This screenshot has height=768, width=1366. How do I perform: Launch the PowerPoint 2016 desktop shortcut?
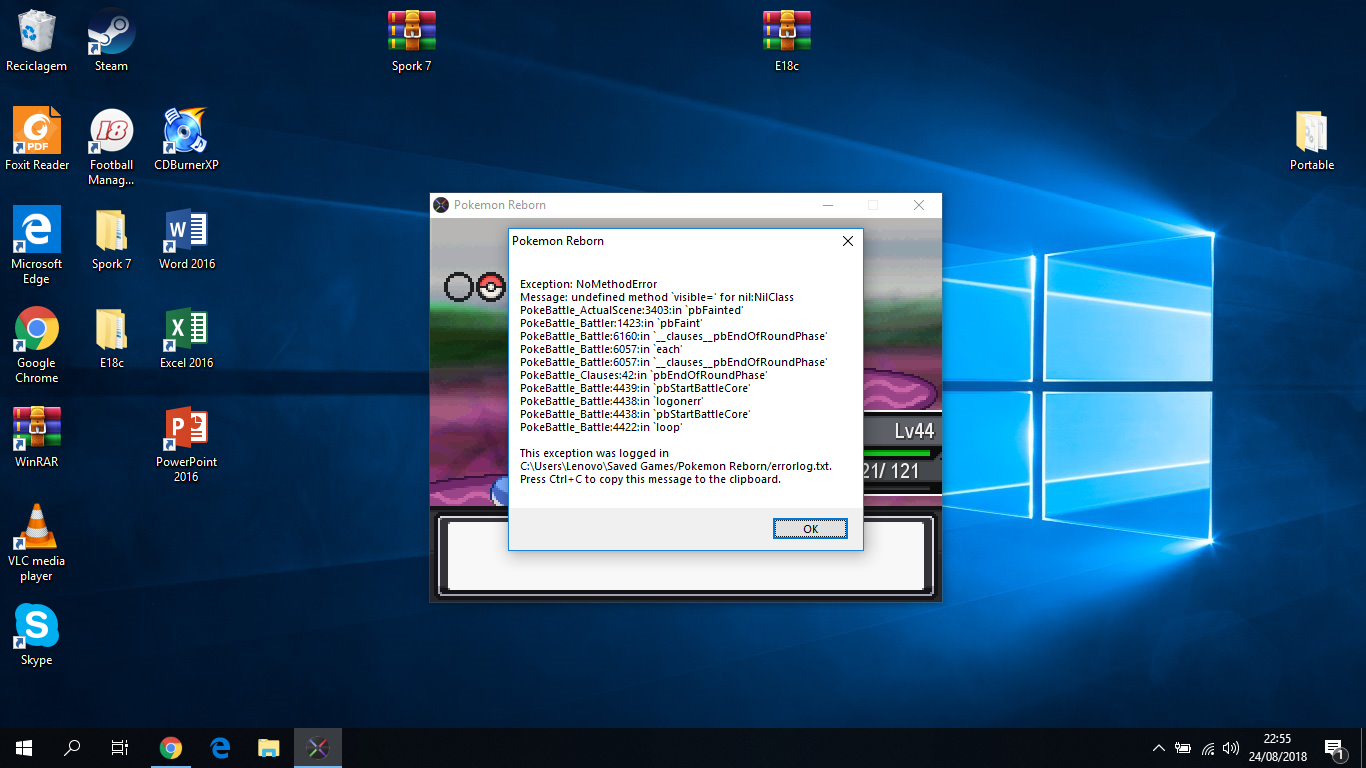pos(186,429)
